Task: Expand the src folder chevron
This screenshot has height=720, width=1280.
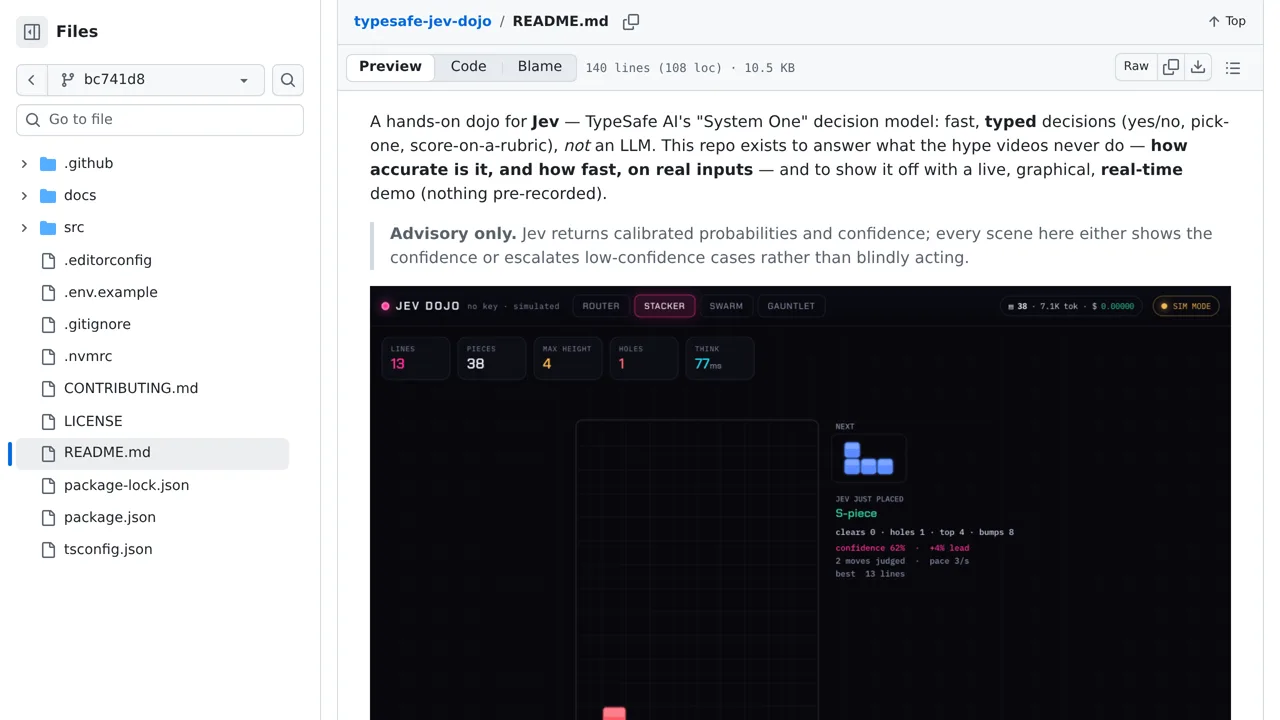Action: (x=24, y=227)
